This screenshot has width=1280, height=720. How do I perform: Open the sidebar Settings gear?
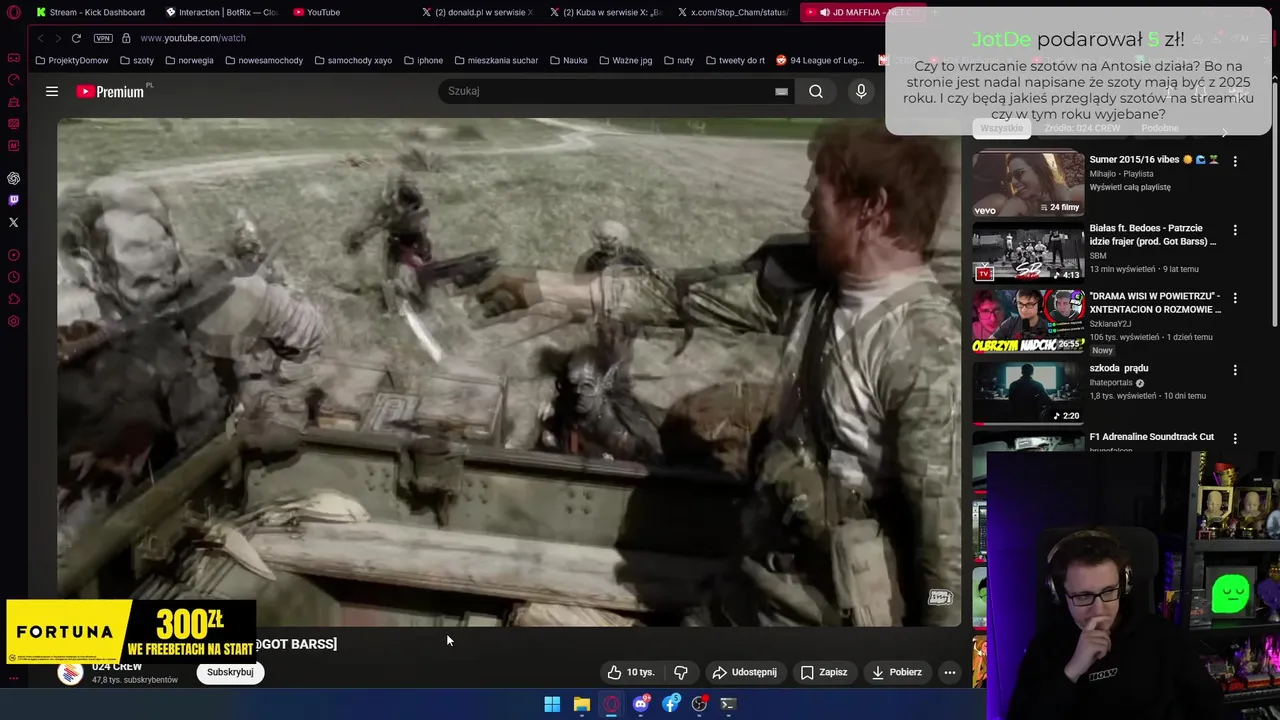(x=13, y=321)
